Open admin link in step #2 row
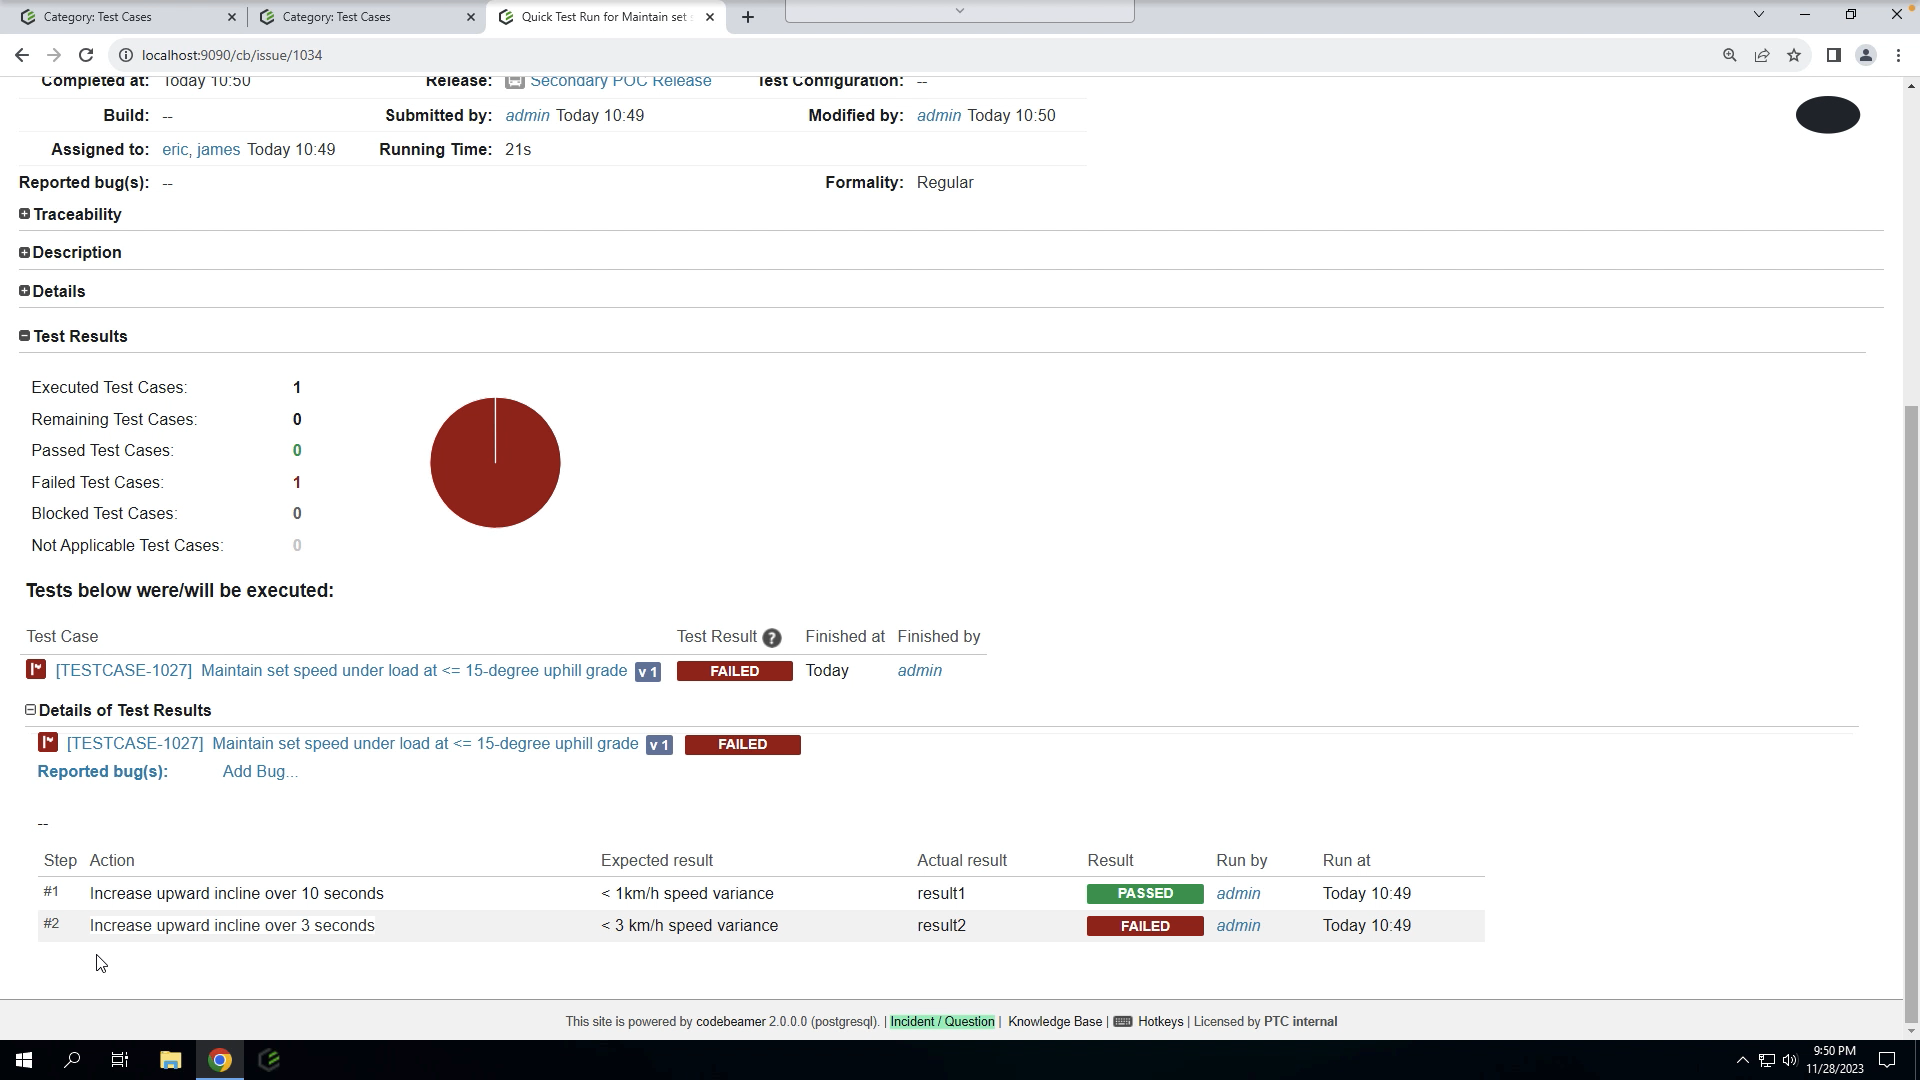Viewport: 1920px width, 1080px height. click(1238, 926)
